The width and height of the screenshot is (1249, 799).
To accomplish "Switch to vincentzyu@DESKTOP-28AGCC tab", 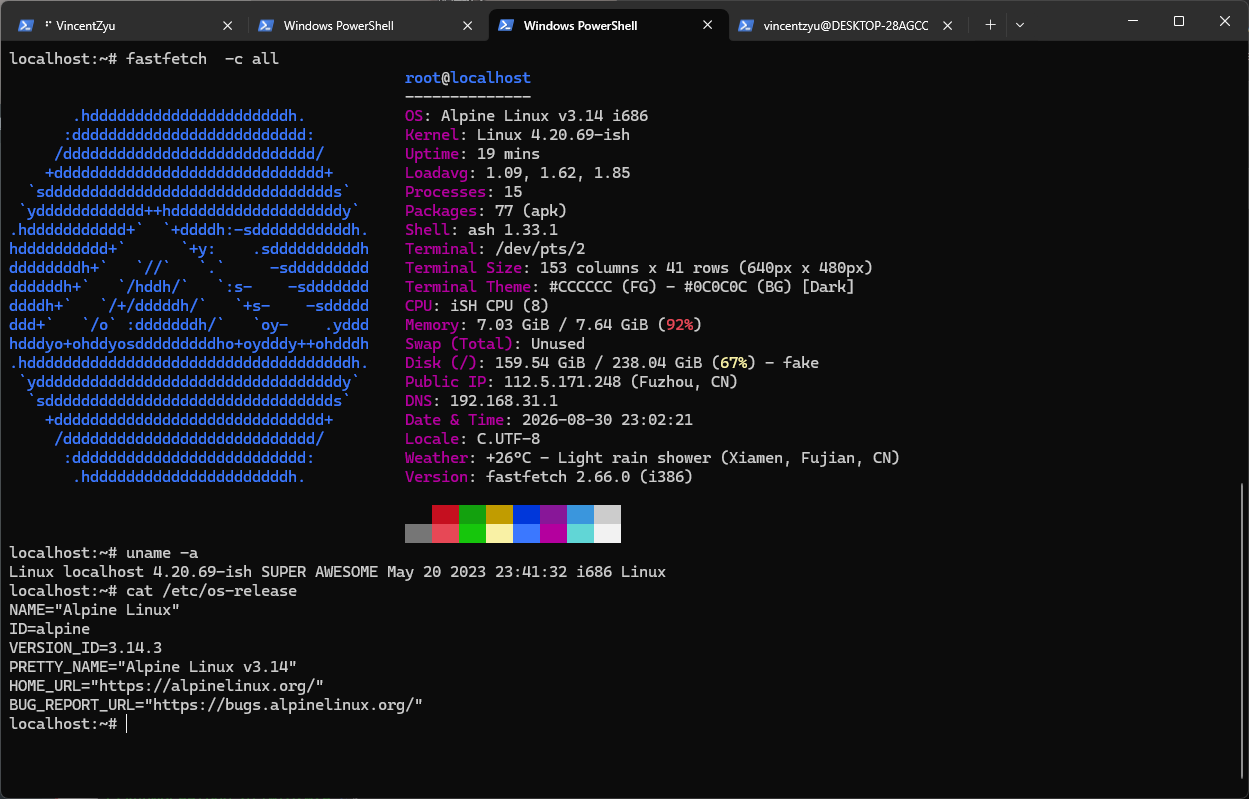I will [847, 25].
